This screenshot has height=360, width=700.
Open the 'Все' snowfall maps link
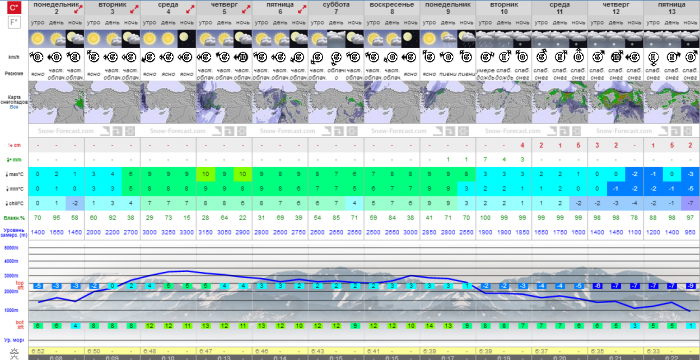[x=14, y=107]
